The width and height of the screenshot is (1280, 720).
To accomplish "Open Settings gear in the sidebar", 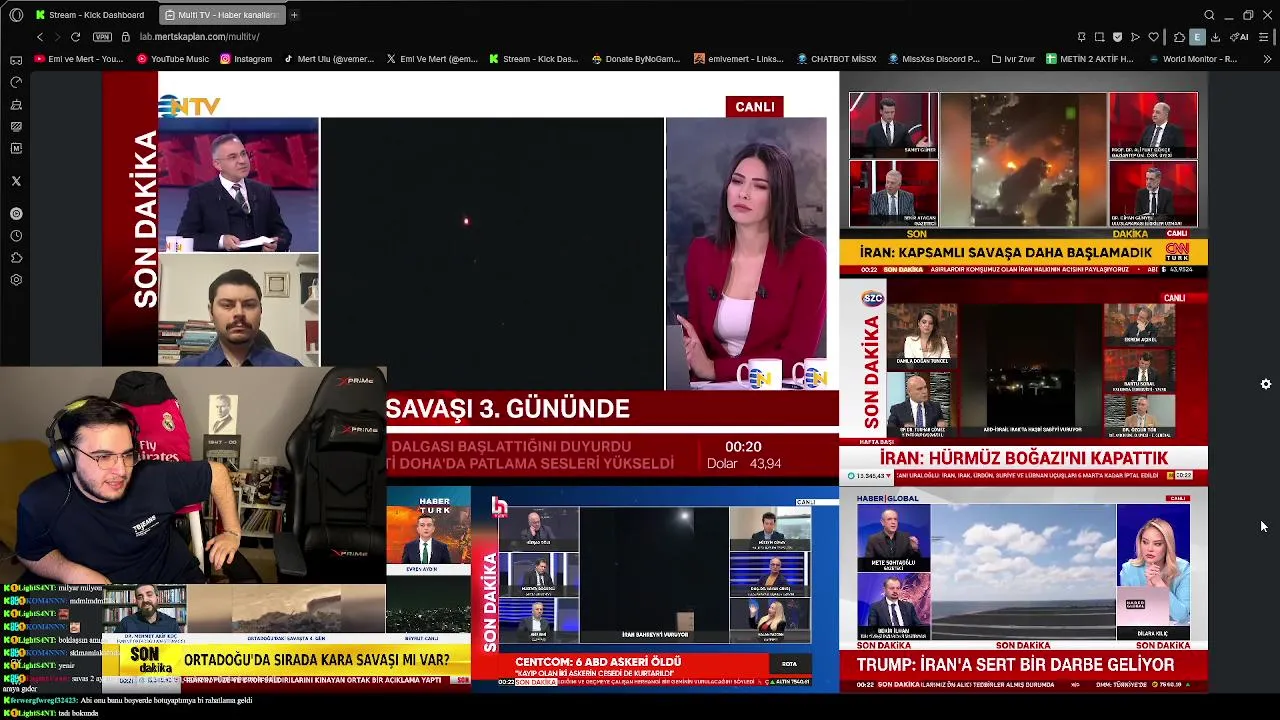I will pos(16,280).
